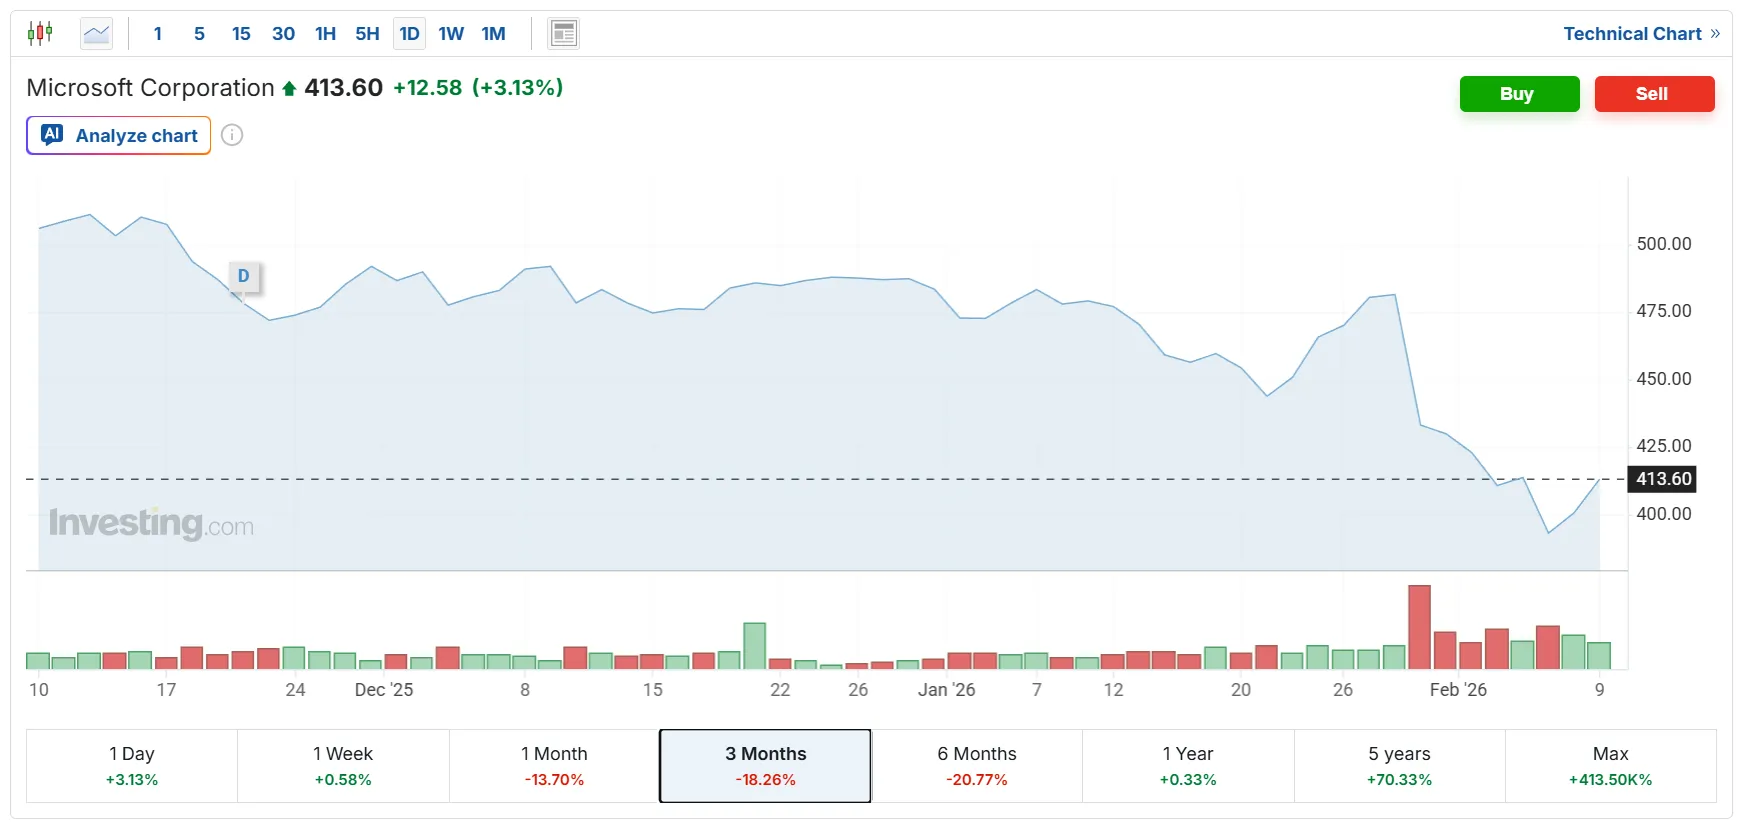The width and height of the screenshot is (1745, 827).
Task: Select the 1 Month range tab
Action: 554,765
